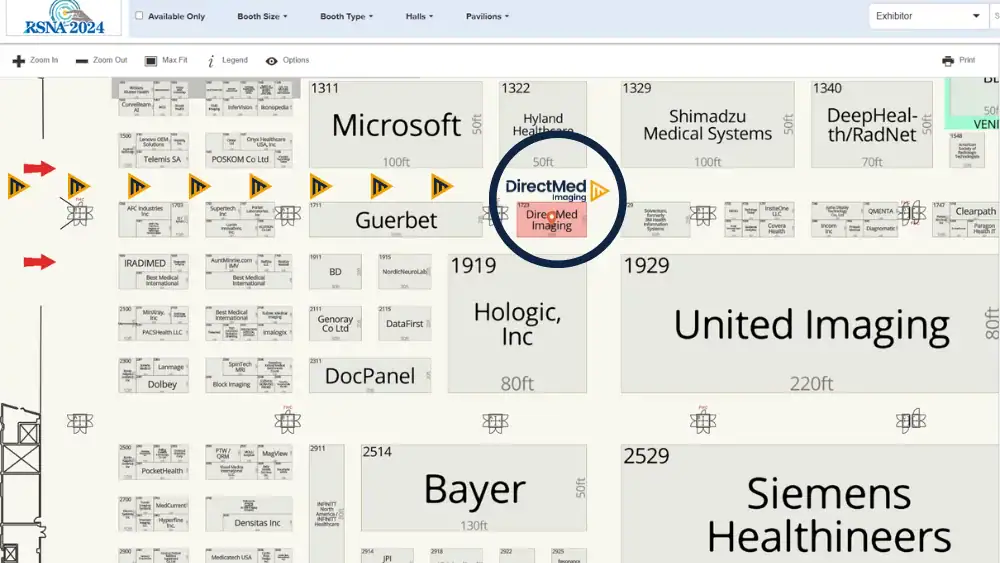Viewport: 1000px width, 563px height.
Task: Click the DataFirst booth
Action: pos(404,323)
